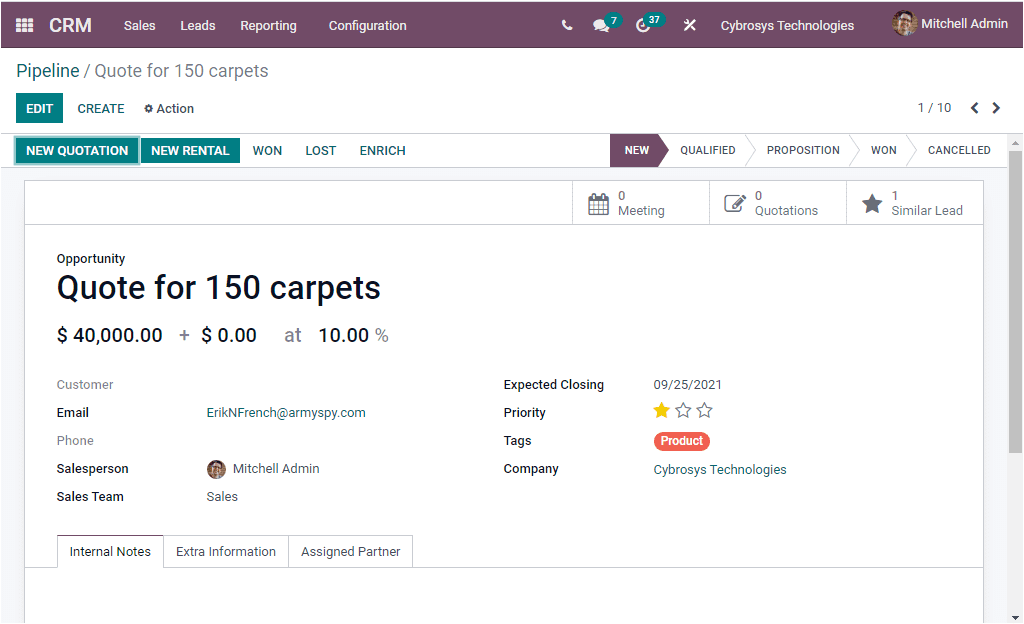Open the Meeting calendar smart button
The height and width of the screenshot is (624, 1024).
click(x=640, y=203)
